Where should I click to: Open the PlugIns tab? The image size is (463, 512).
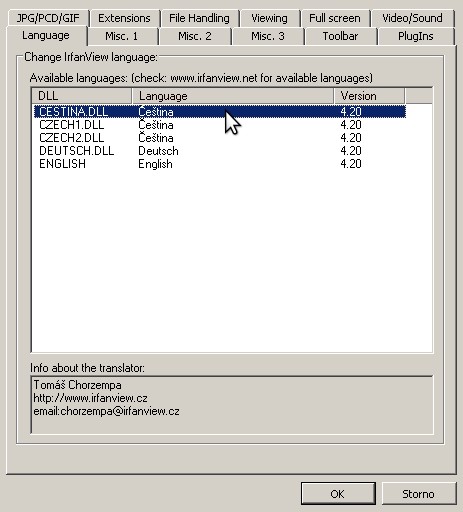click(x=416, y=36)
